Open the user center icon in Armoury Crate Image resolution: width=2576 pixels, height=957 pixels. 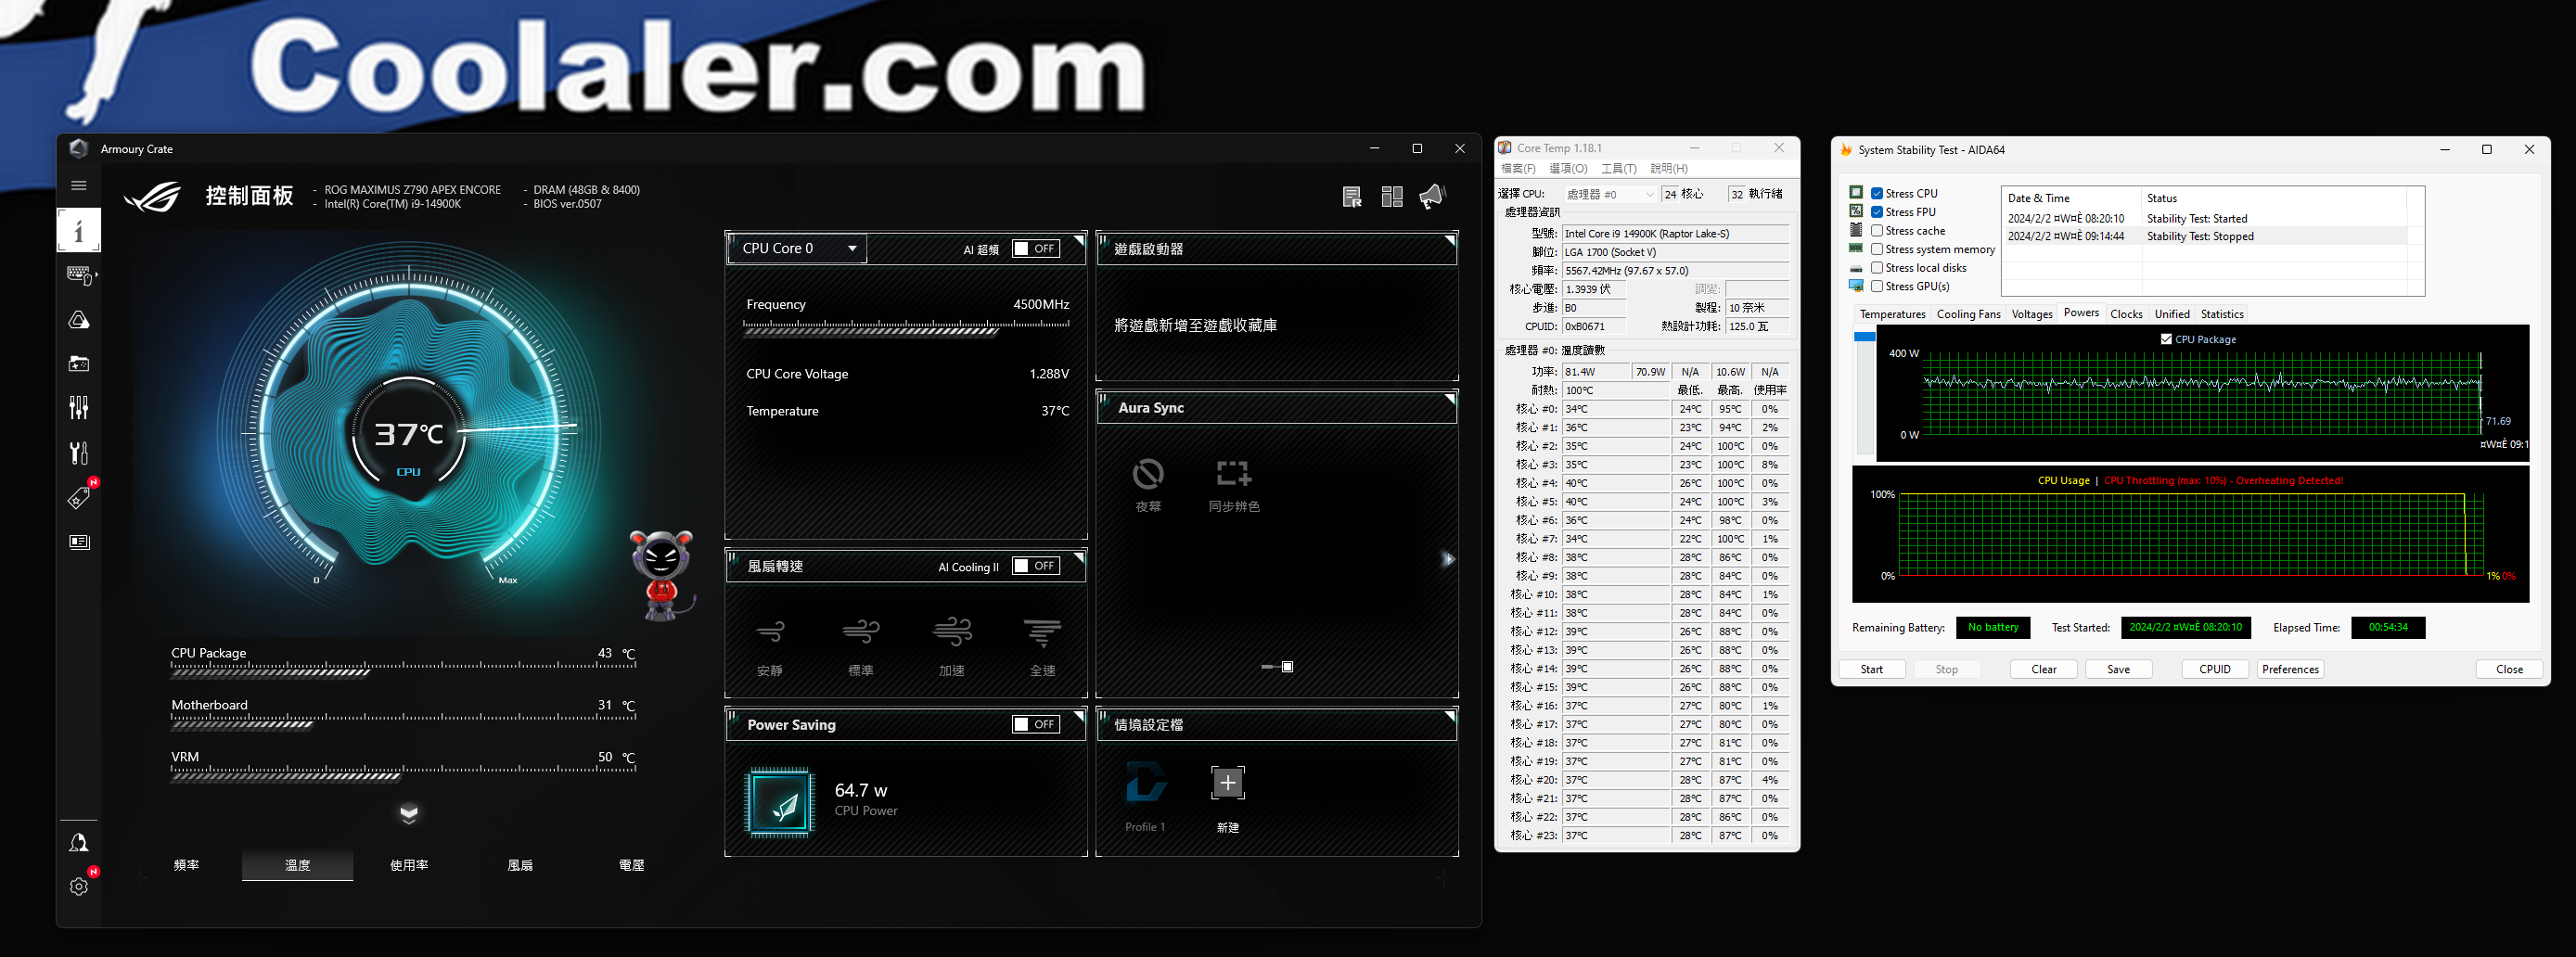(79, 843)
